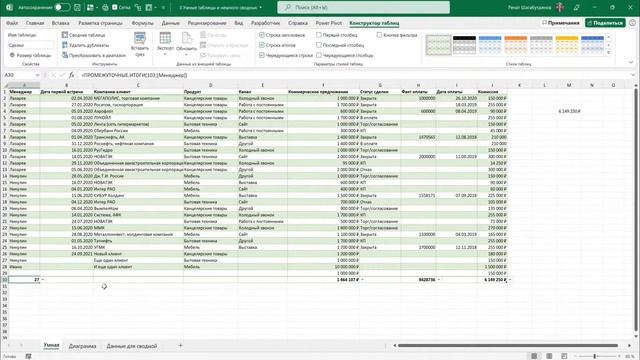The image size is (640, 360).
Task: Expand the table styles gallery
Action: [x=609, y=53]
